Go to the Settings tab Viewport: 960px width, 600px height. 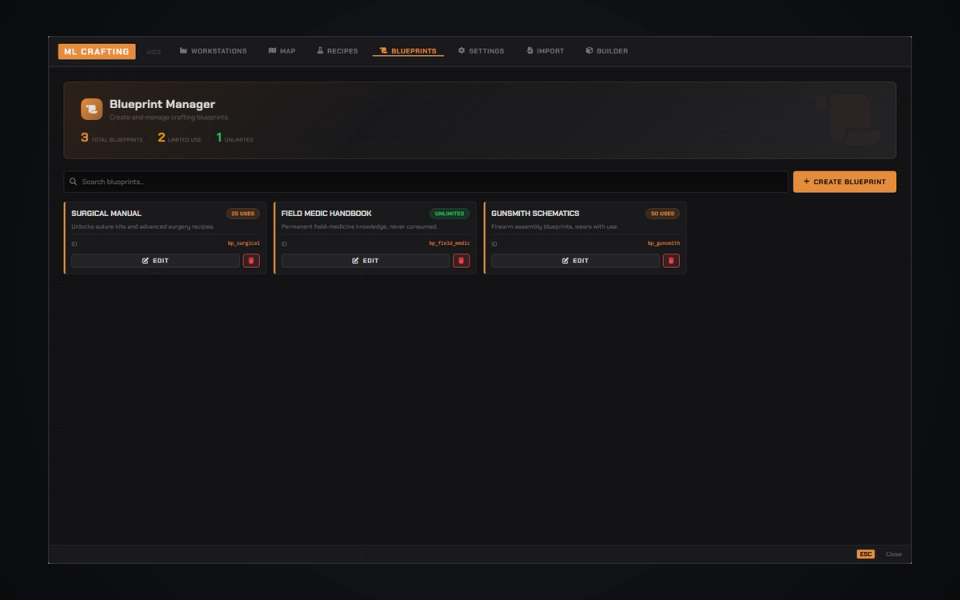click(x=481, y=51)
